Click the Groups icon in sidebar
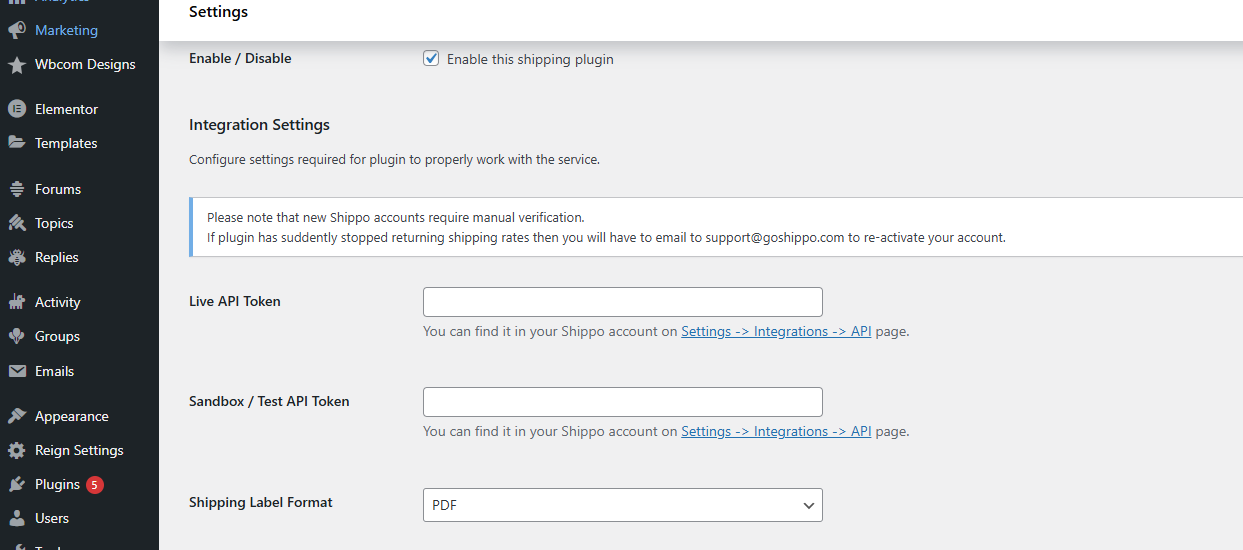The height and width of the screenshot is (550, 1243). coord(17,336)
